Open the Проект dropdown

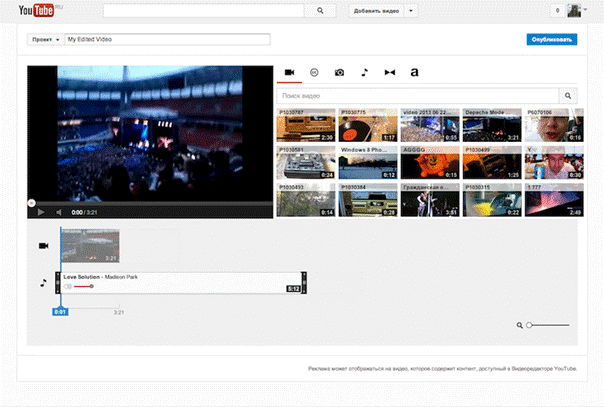point(45,40)
